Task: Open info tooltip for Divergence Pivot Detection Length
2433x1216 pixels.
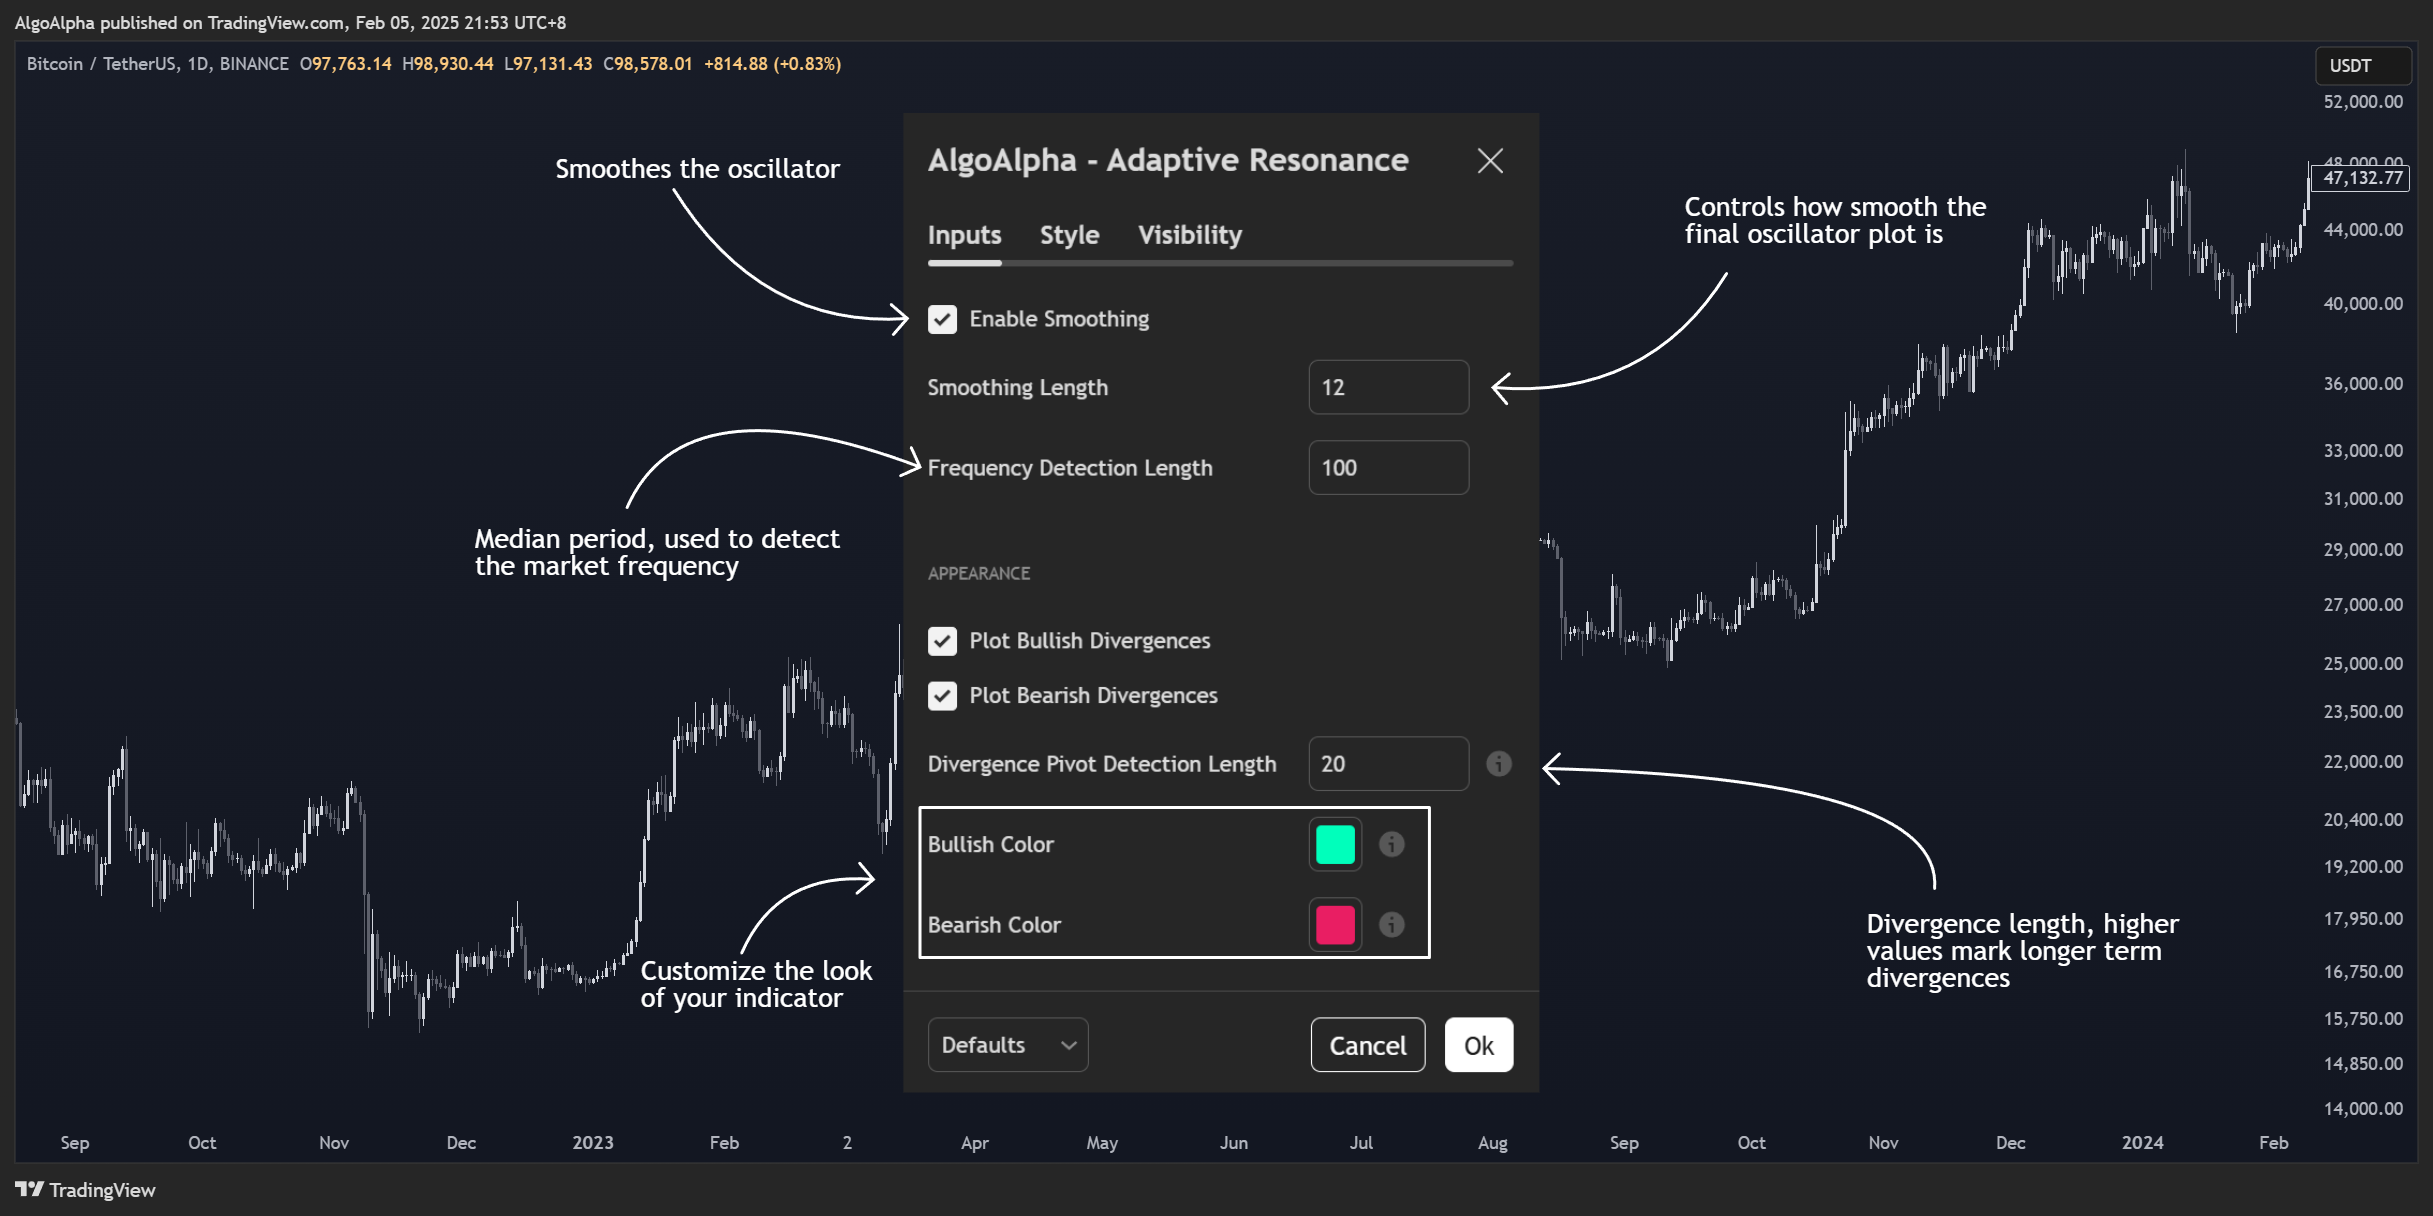Action: pos(1498,764)
